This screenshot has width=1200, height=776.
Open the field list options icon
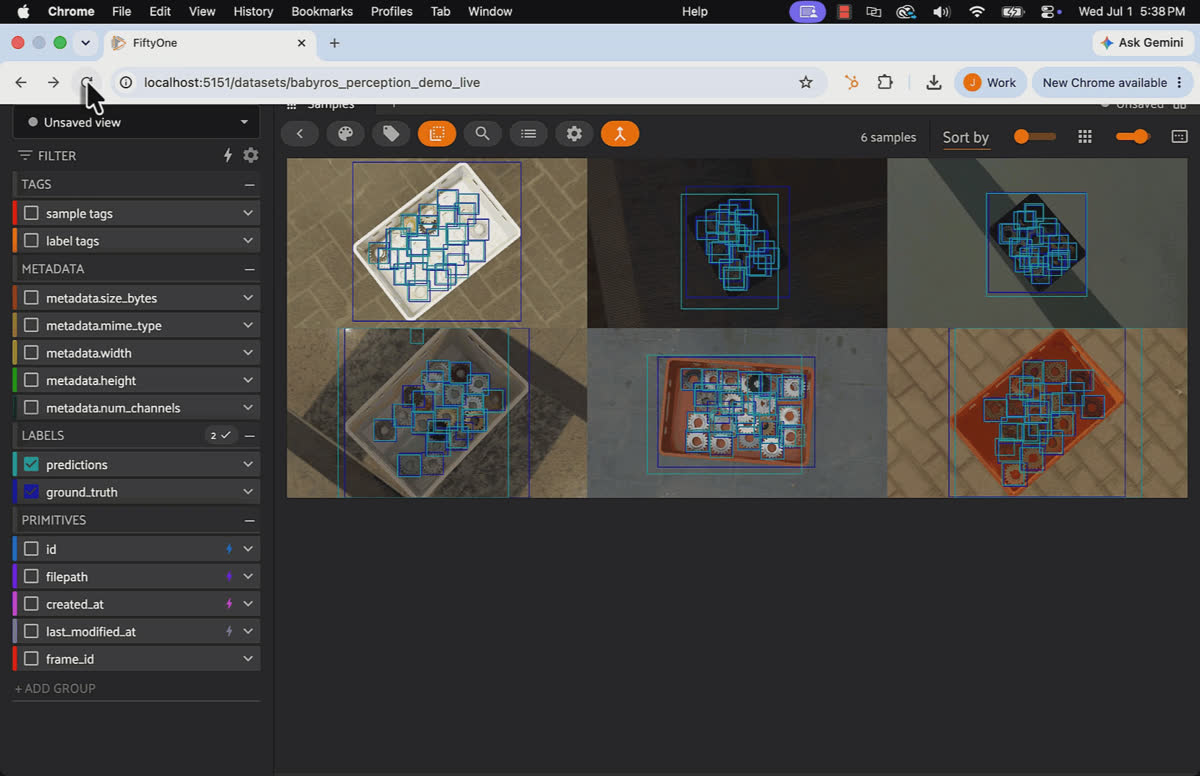click(x=528, y=134)
